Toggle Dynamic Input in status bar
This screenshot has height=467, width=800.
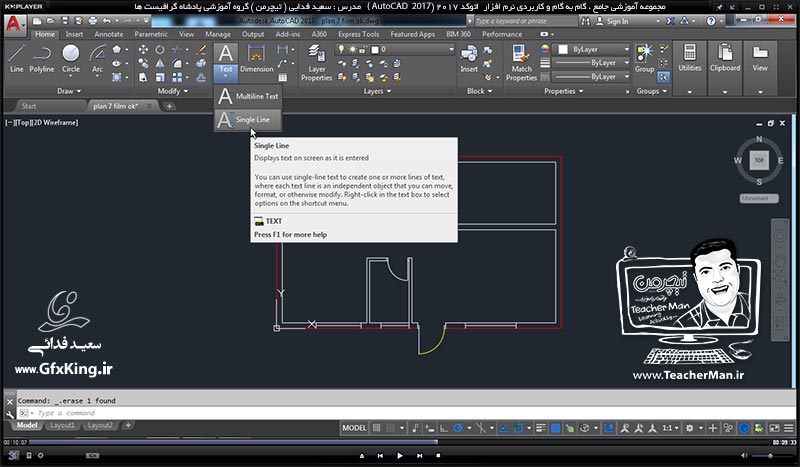point(430,428)
